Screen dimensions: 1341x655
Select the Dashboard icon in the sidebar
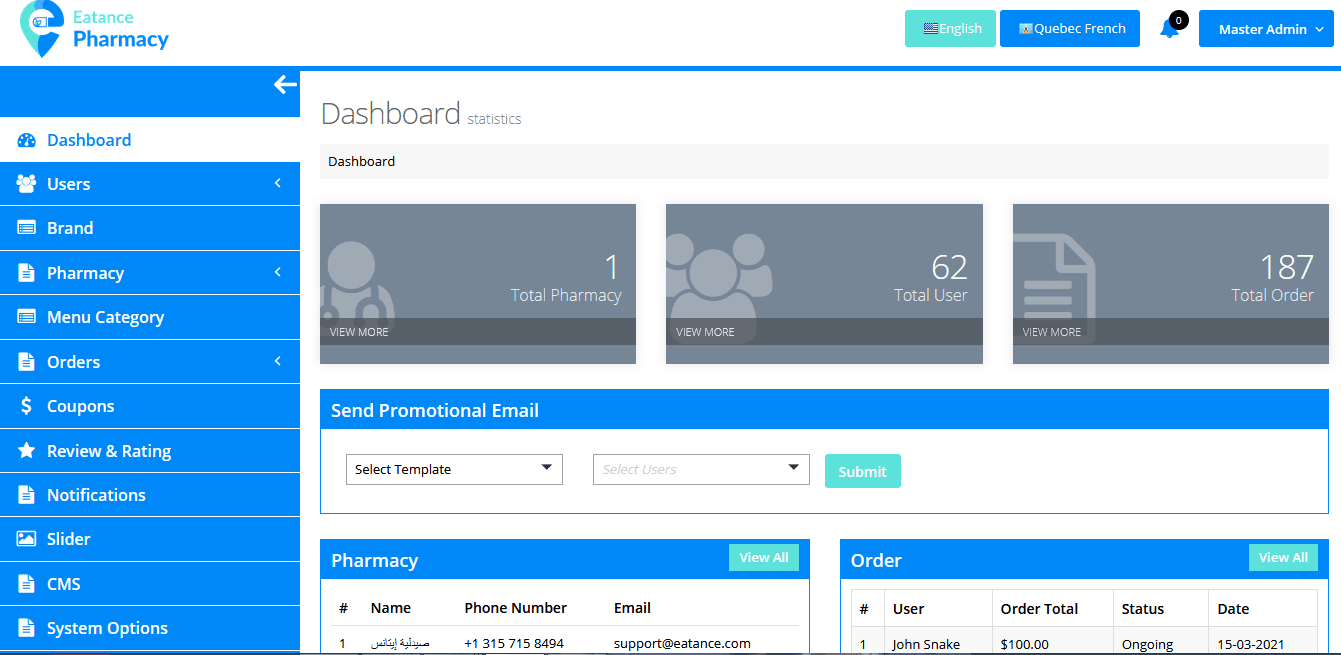27,140
